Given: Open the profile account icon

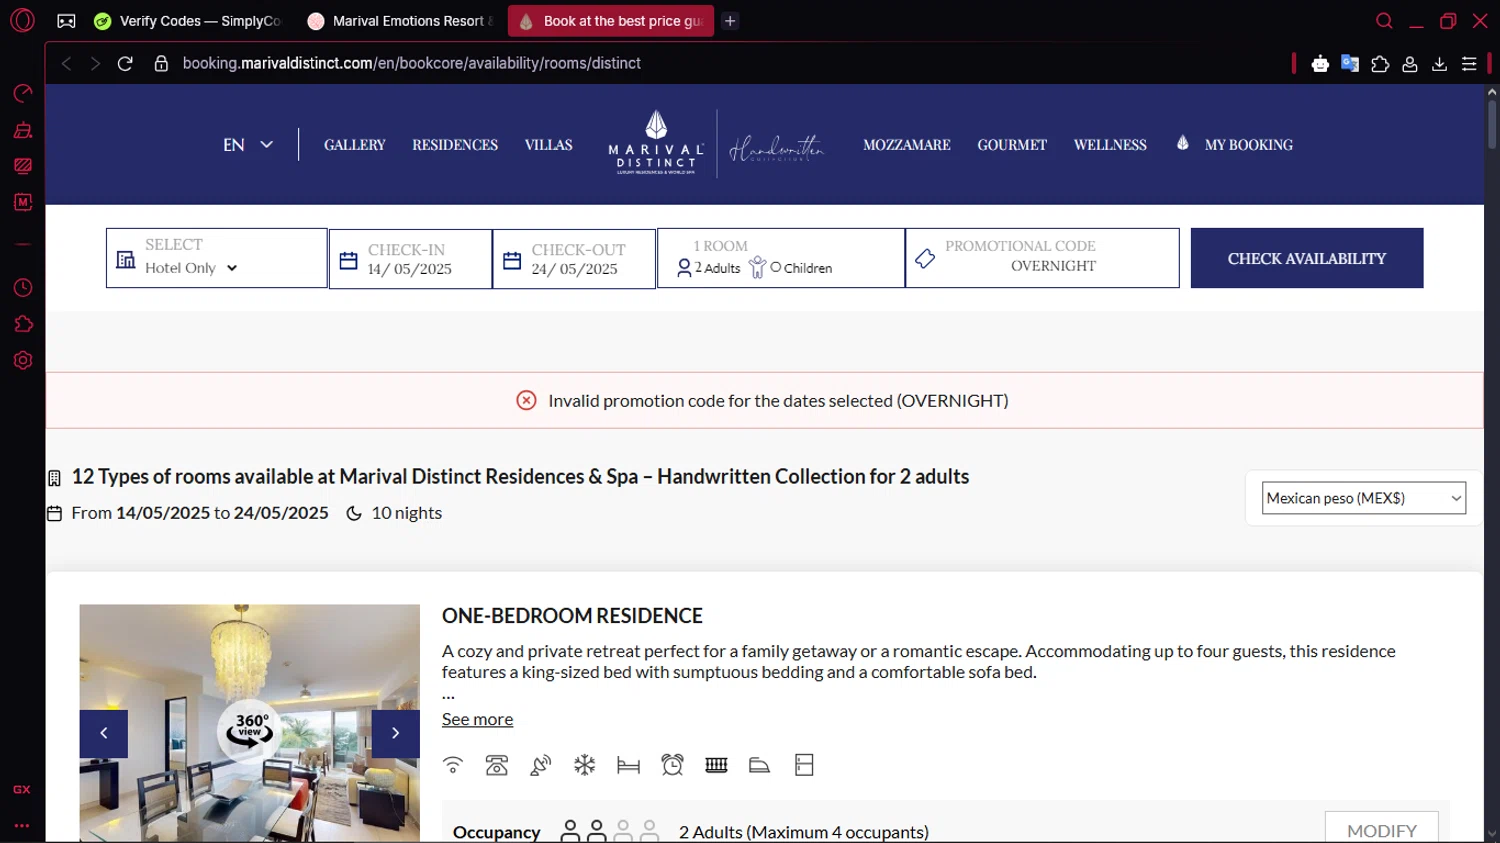Looking at the screenshot, I should (1410, 64).
